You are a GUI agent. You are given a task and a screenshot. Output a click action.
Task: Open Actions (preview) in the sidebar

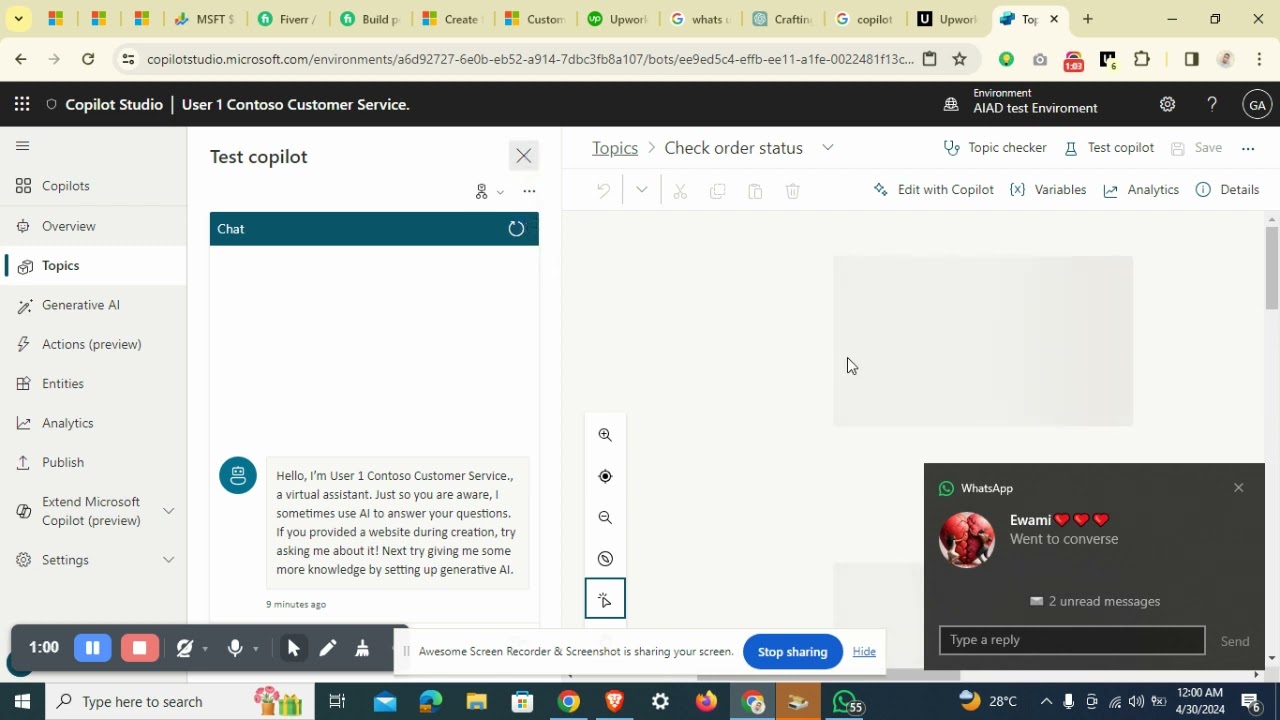pos(93,344)
